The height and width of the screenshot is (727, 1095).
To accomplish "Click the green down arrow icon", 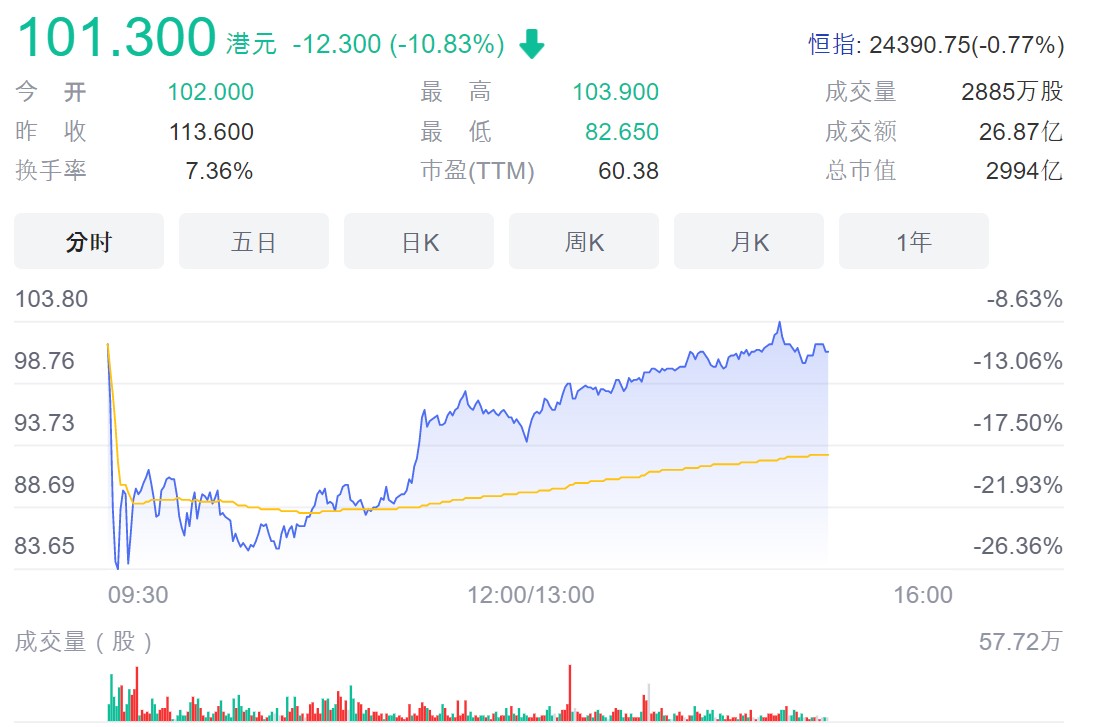I will click(x=532, y=45).
